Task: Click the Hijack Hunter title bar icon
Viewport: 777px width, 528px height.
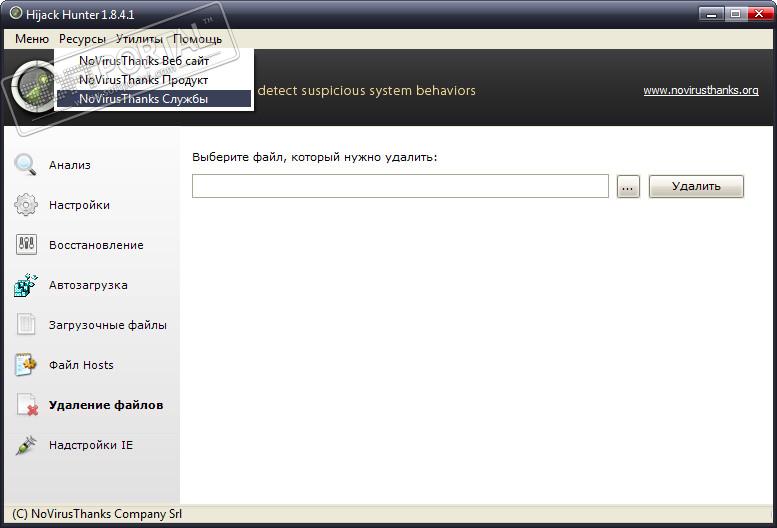Action: pyautogui.click(x=16, y=13)
